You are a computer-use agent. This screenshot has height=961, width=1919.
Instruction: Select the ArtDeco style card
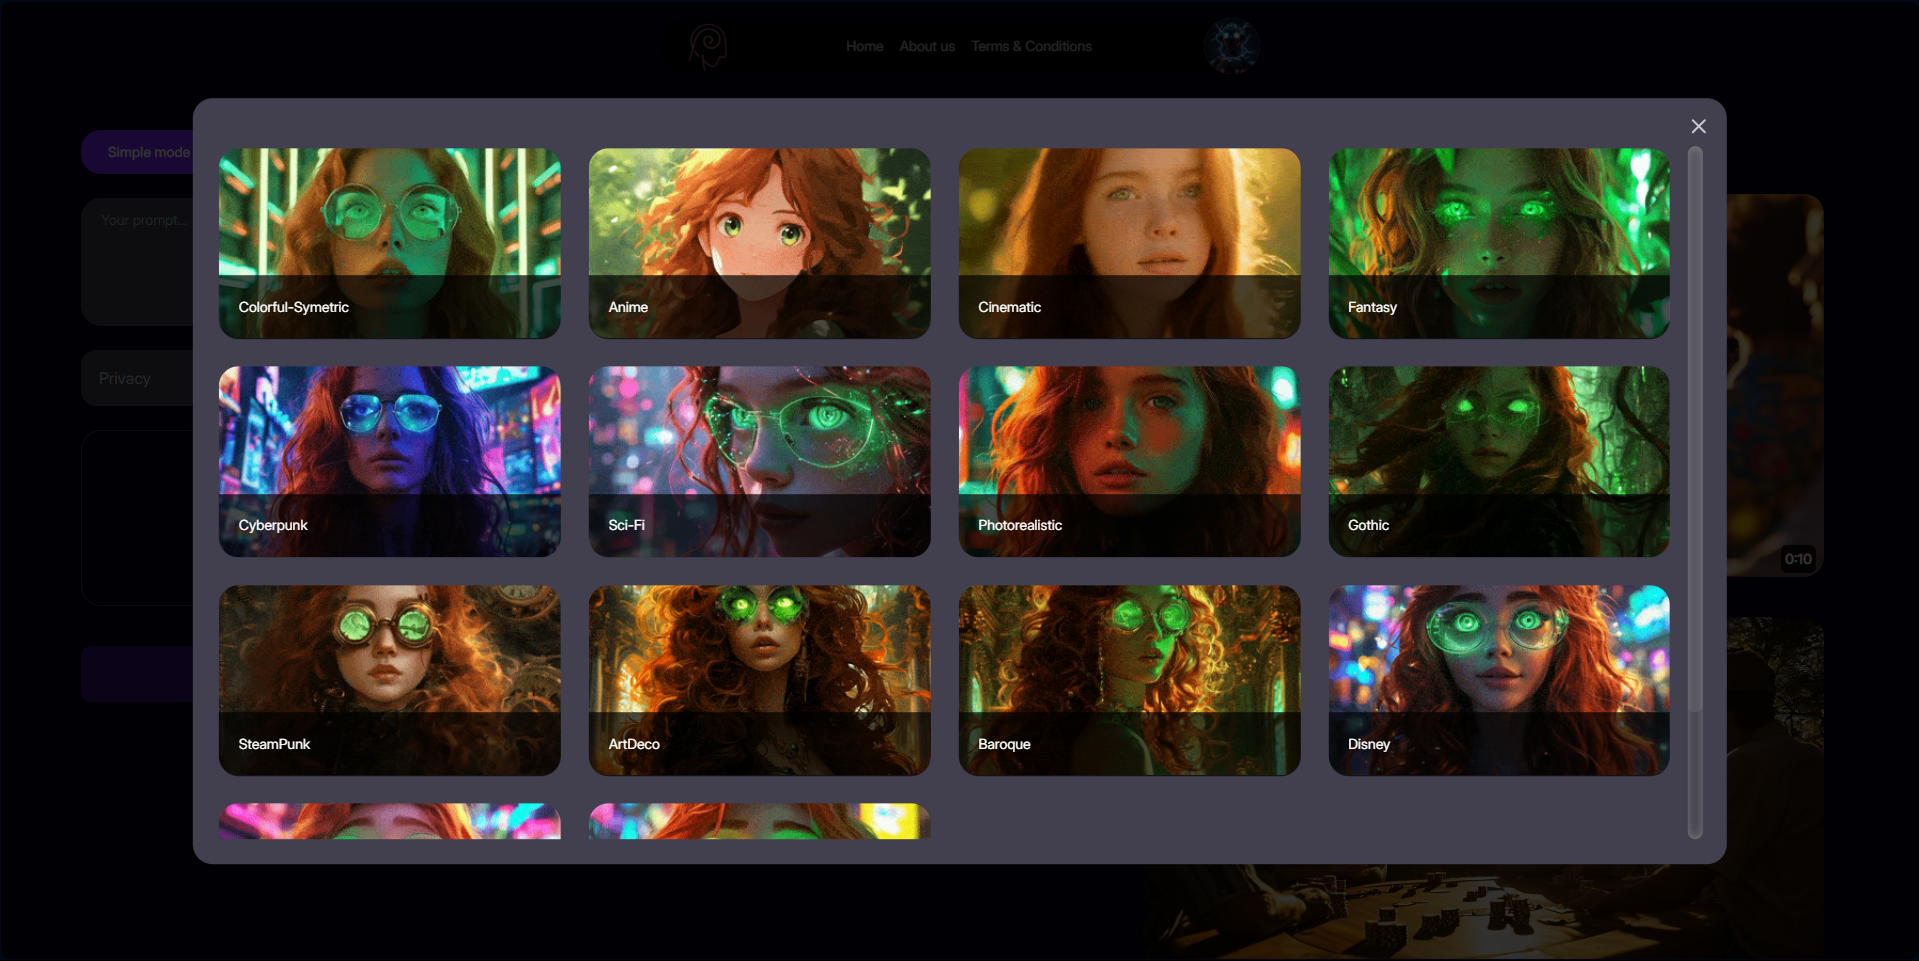point(760,680)
